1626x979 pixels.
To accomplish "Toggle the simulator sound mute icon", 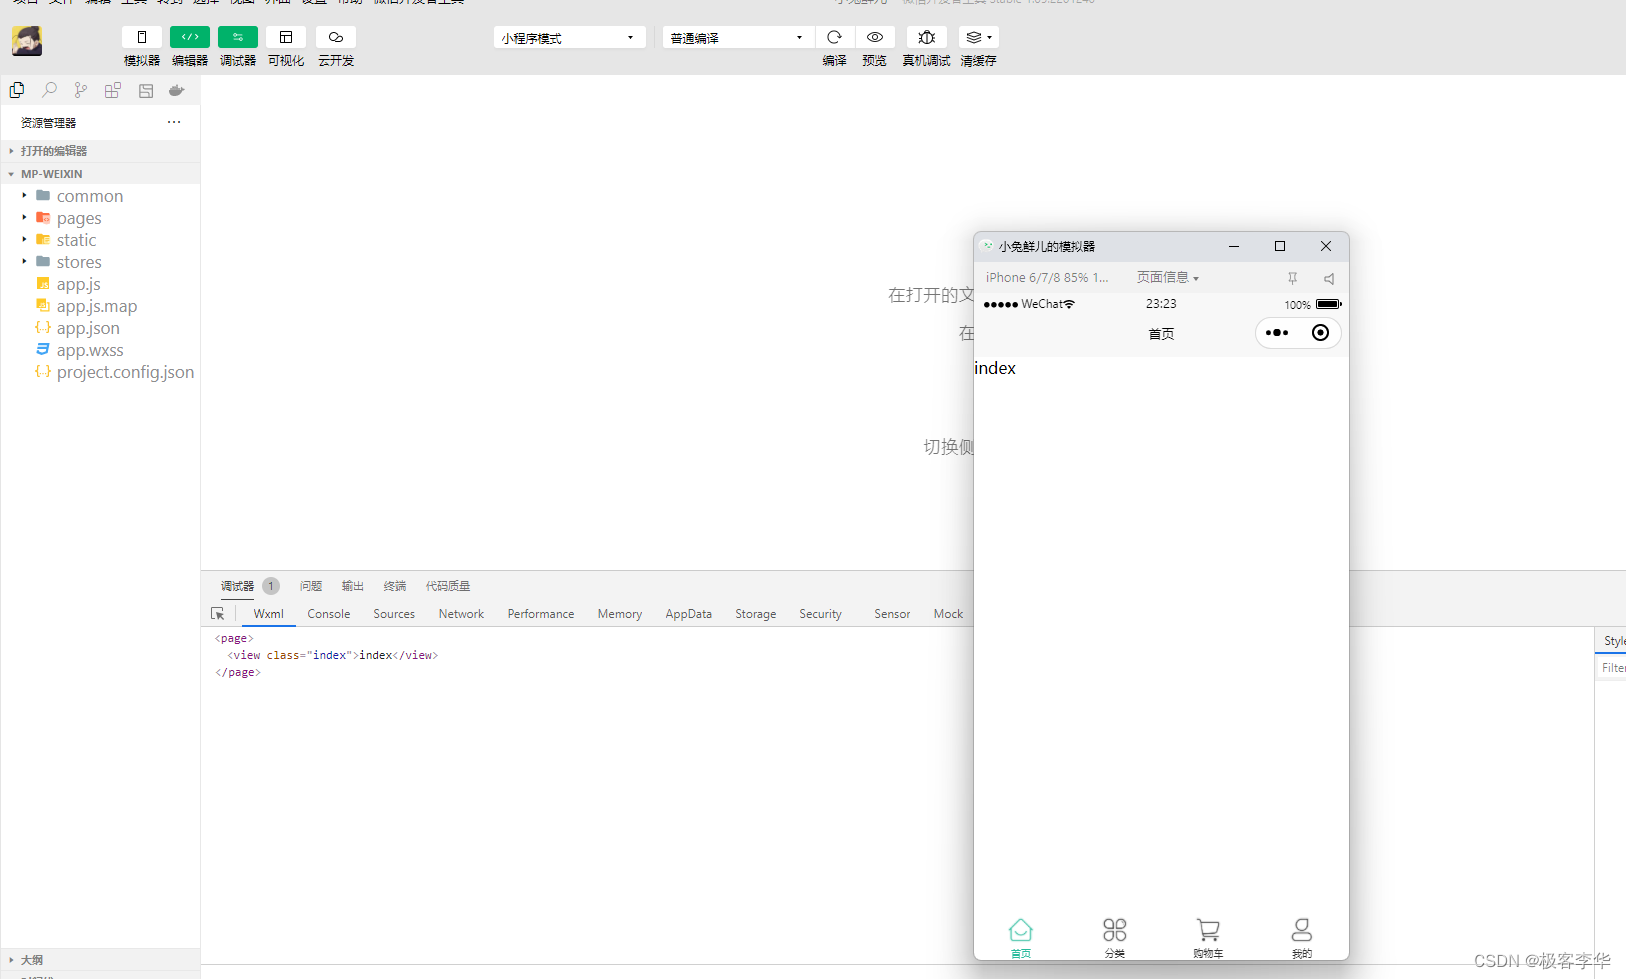I will (x=1326, y=278).
